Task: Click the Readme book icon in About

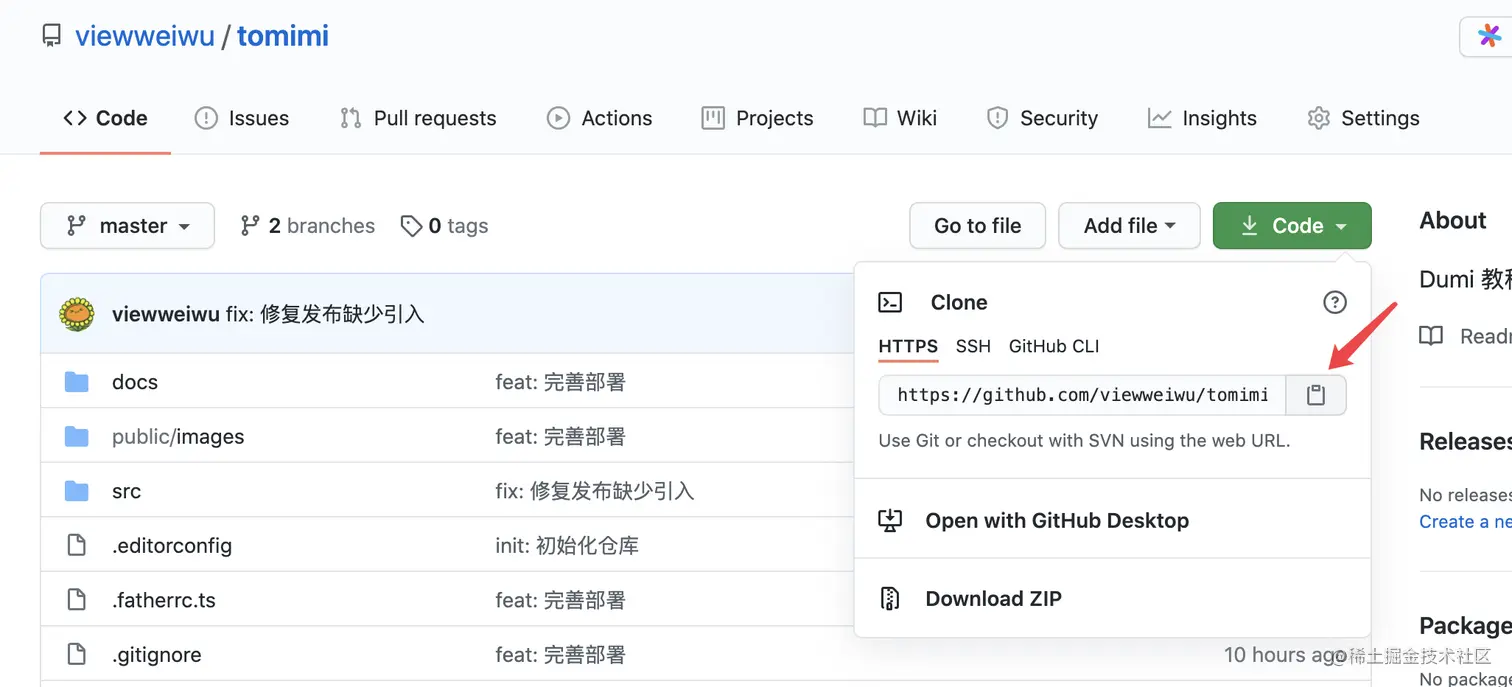Action: tap(1432, 336)
